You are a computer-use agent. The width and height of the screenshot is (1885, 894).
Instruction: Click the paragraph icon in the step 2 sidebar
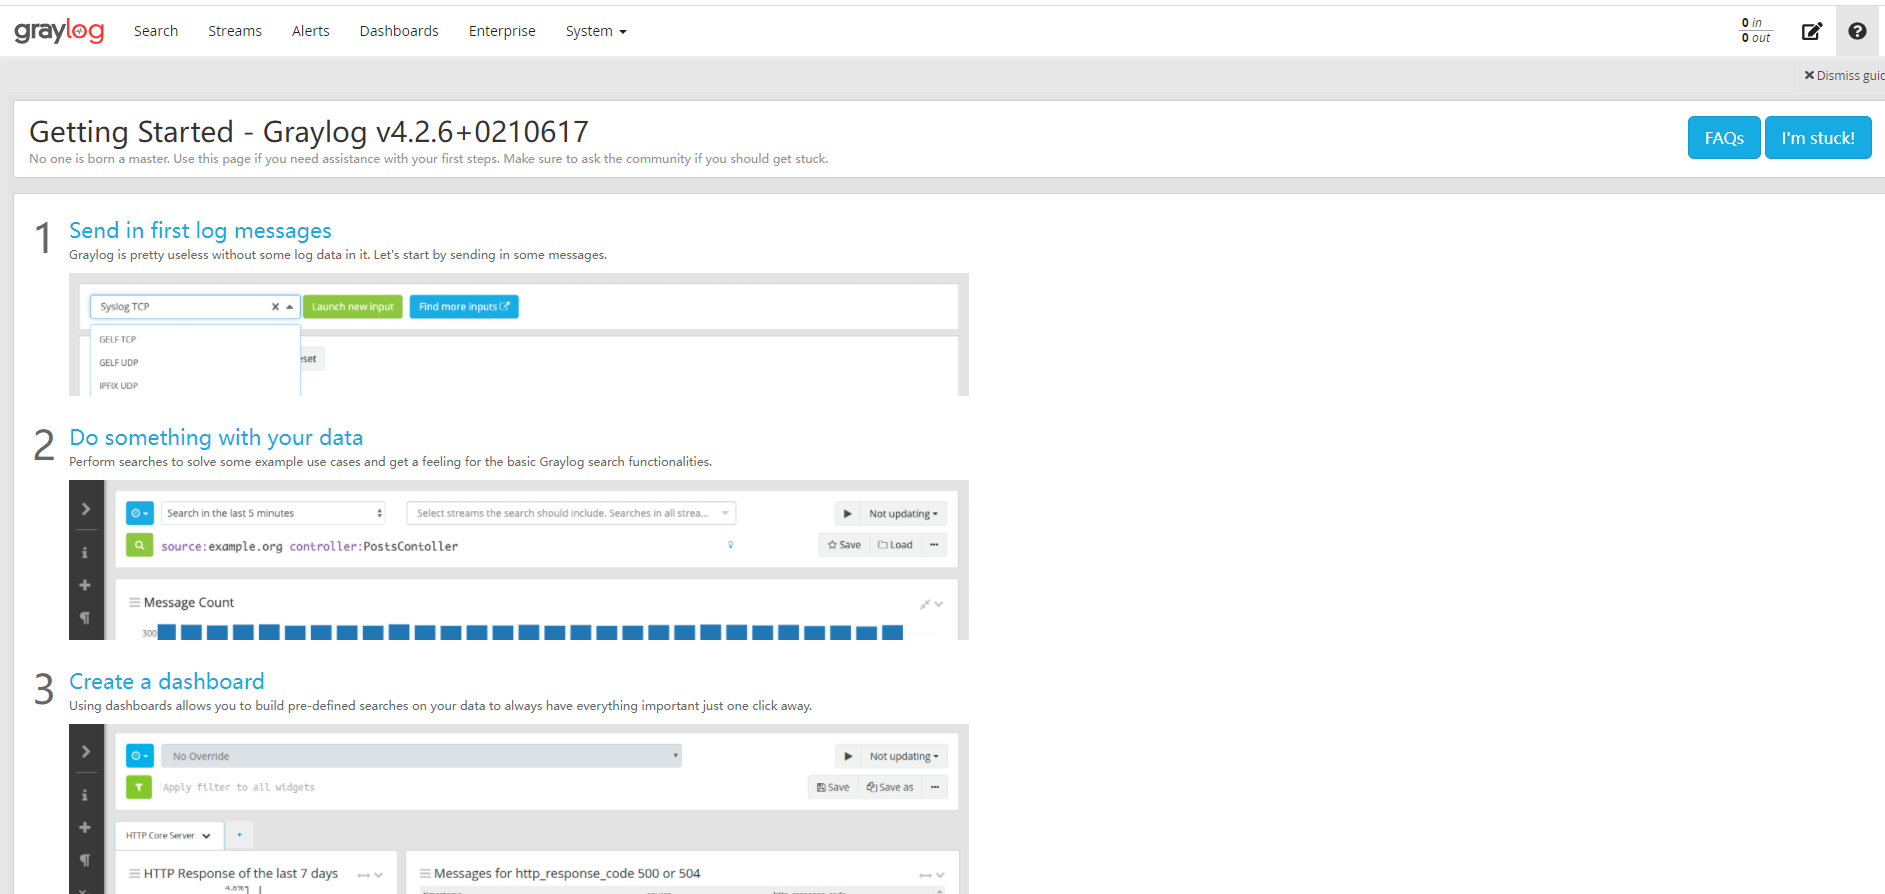tap(85, 618)
